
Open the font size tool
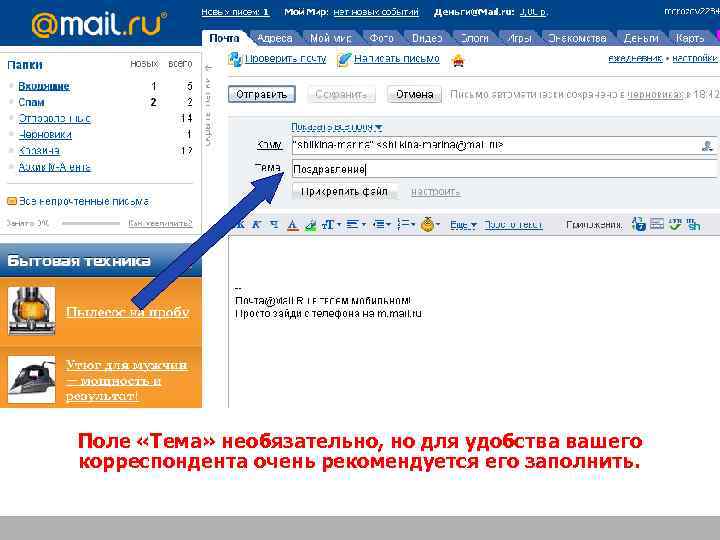click(x=328, y=225)
